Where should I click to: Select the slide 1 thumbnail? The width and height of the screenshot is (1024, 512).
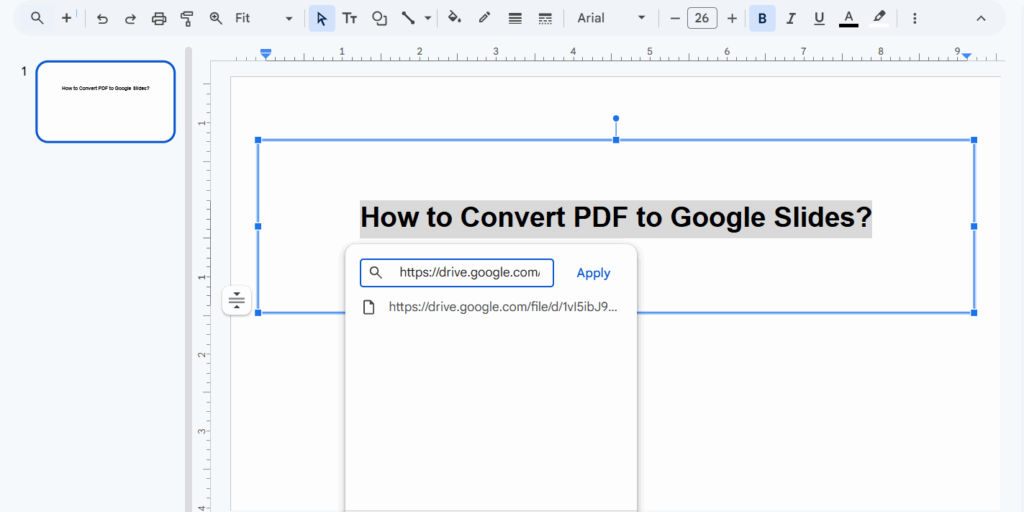(x=105, y=101)
